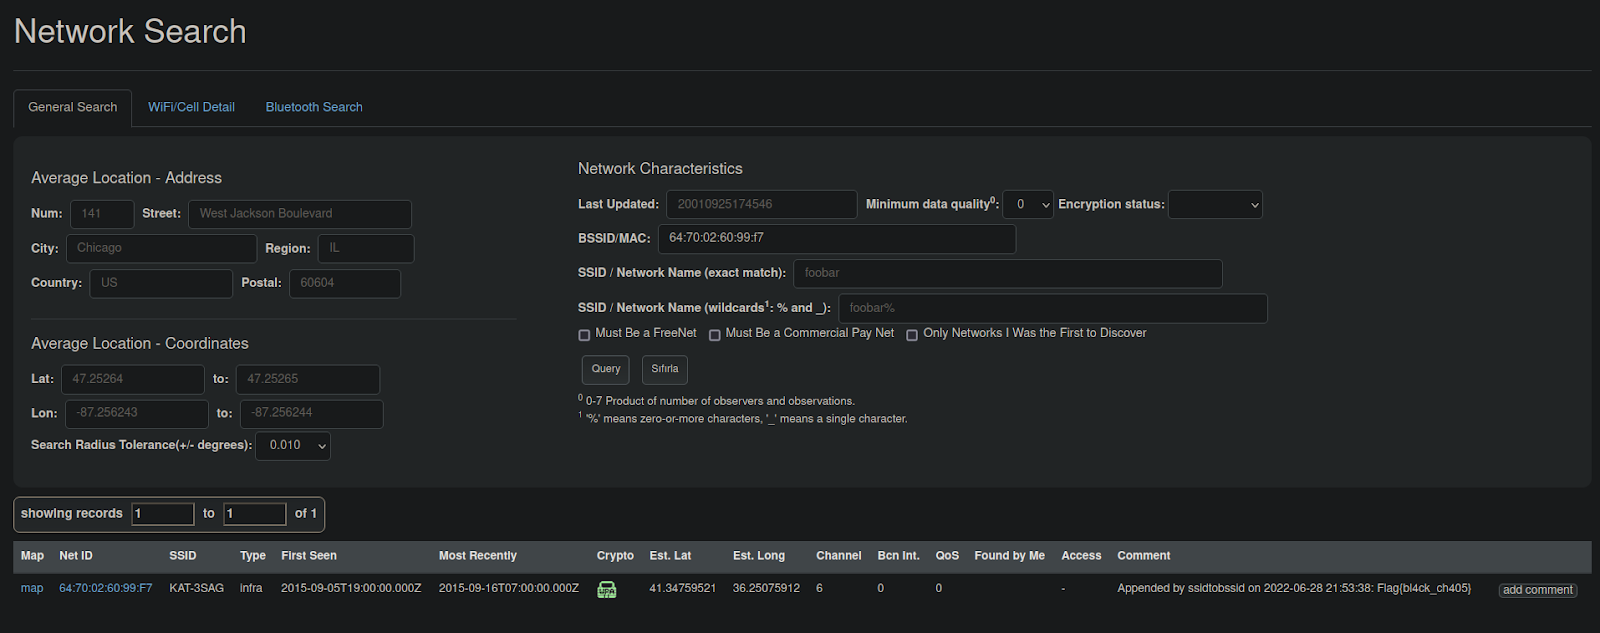The image size is (1600, 633).
Task: Click the QoS column header
Action: coord(947,556)
